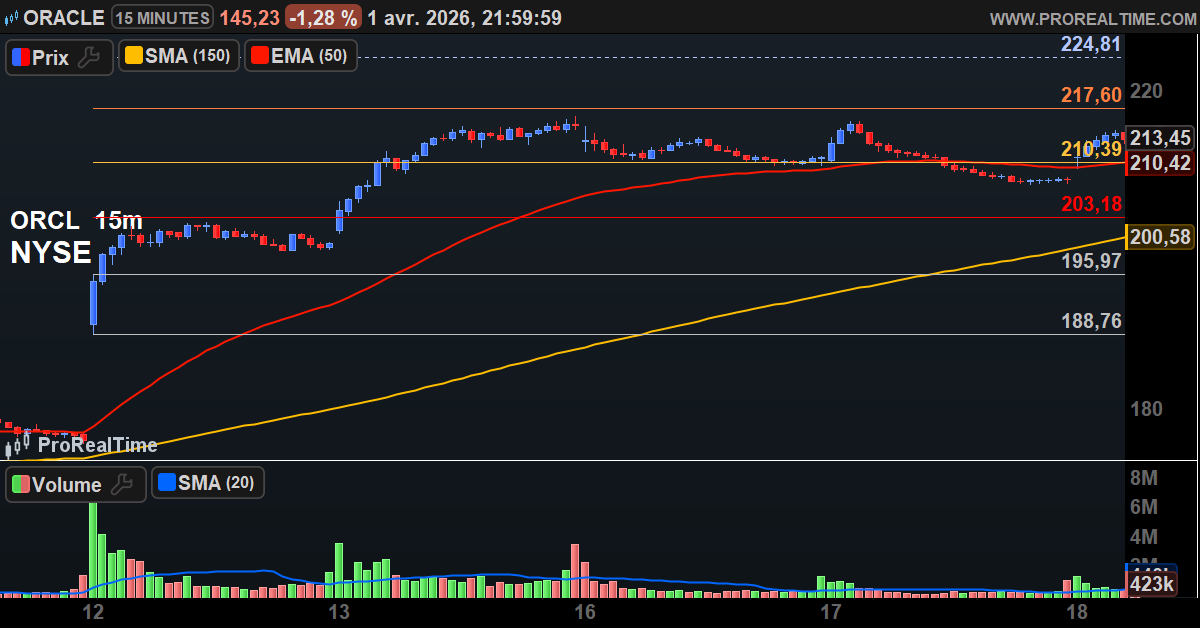
Task: Click the ProRealTime watermark text
Action: [x=100, y=445]
